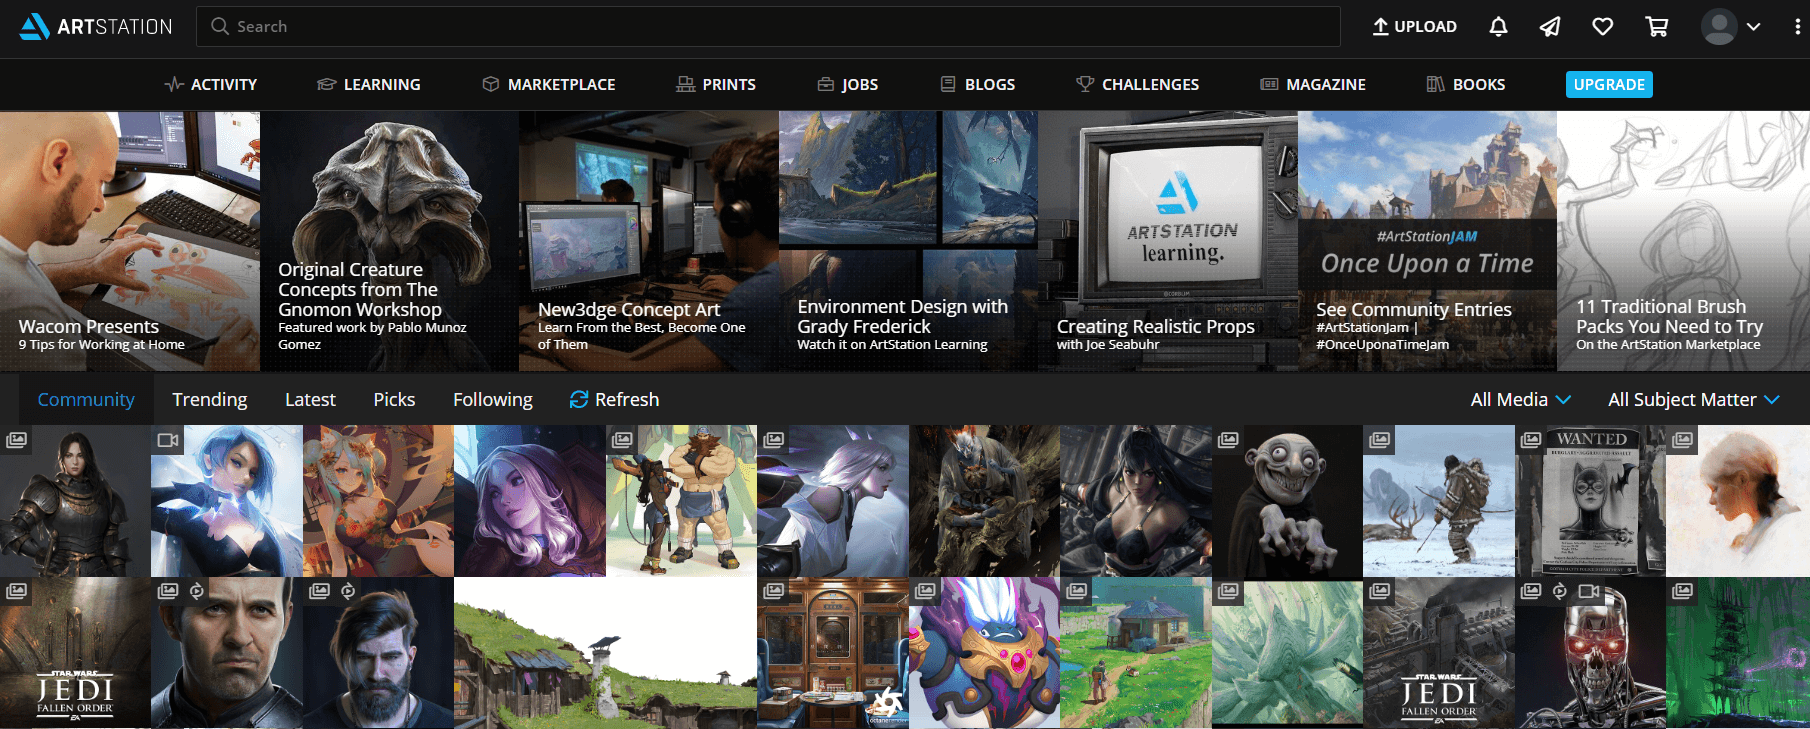1810x729 pixels.
Task: Open the purple crystal monster artwork
Action: (984, 652)
